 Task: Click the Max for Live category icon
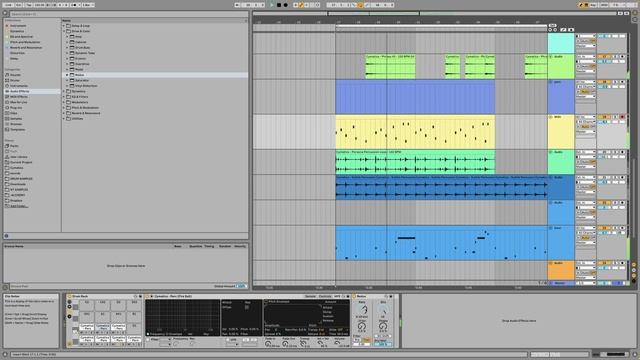(7, 102)
